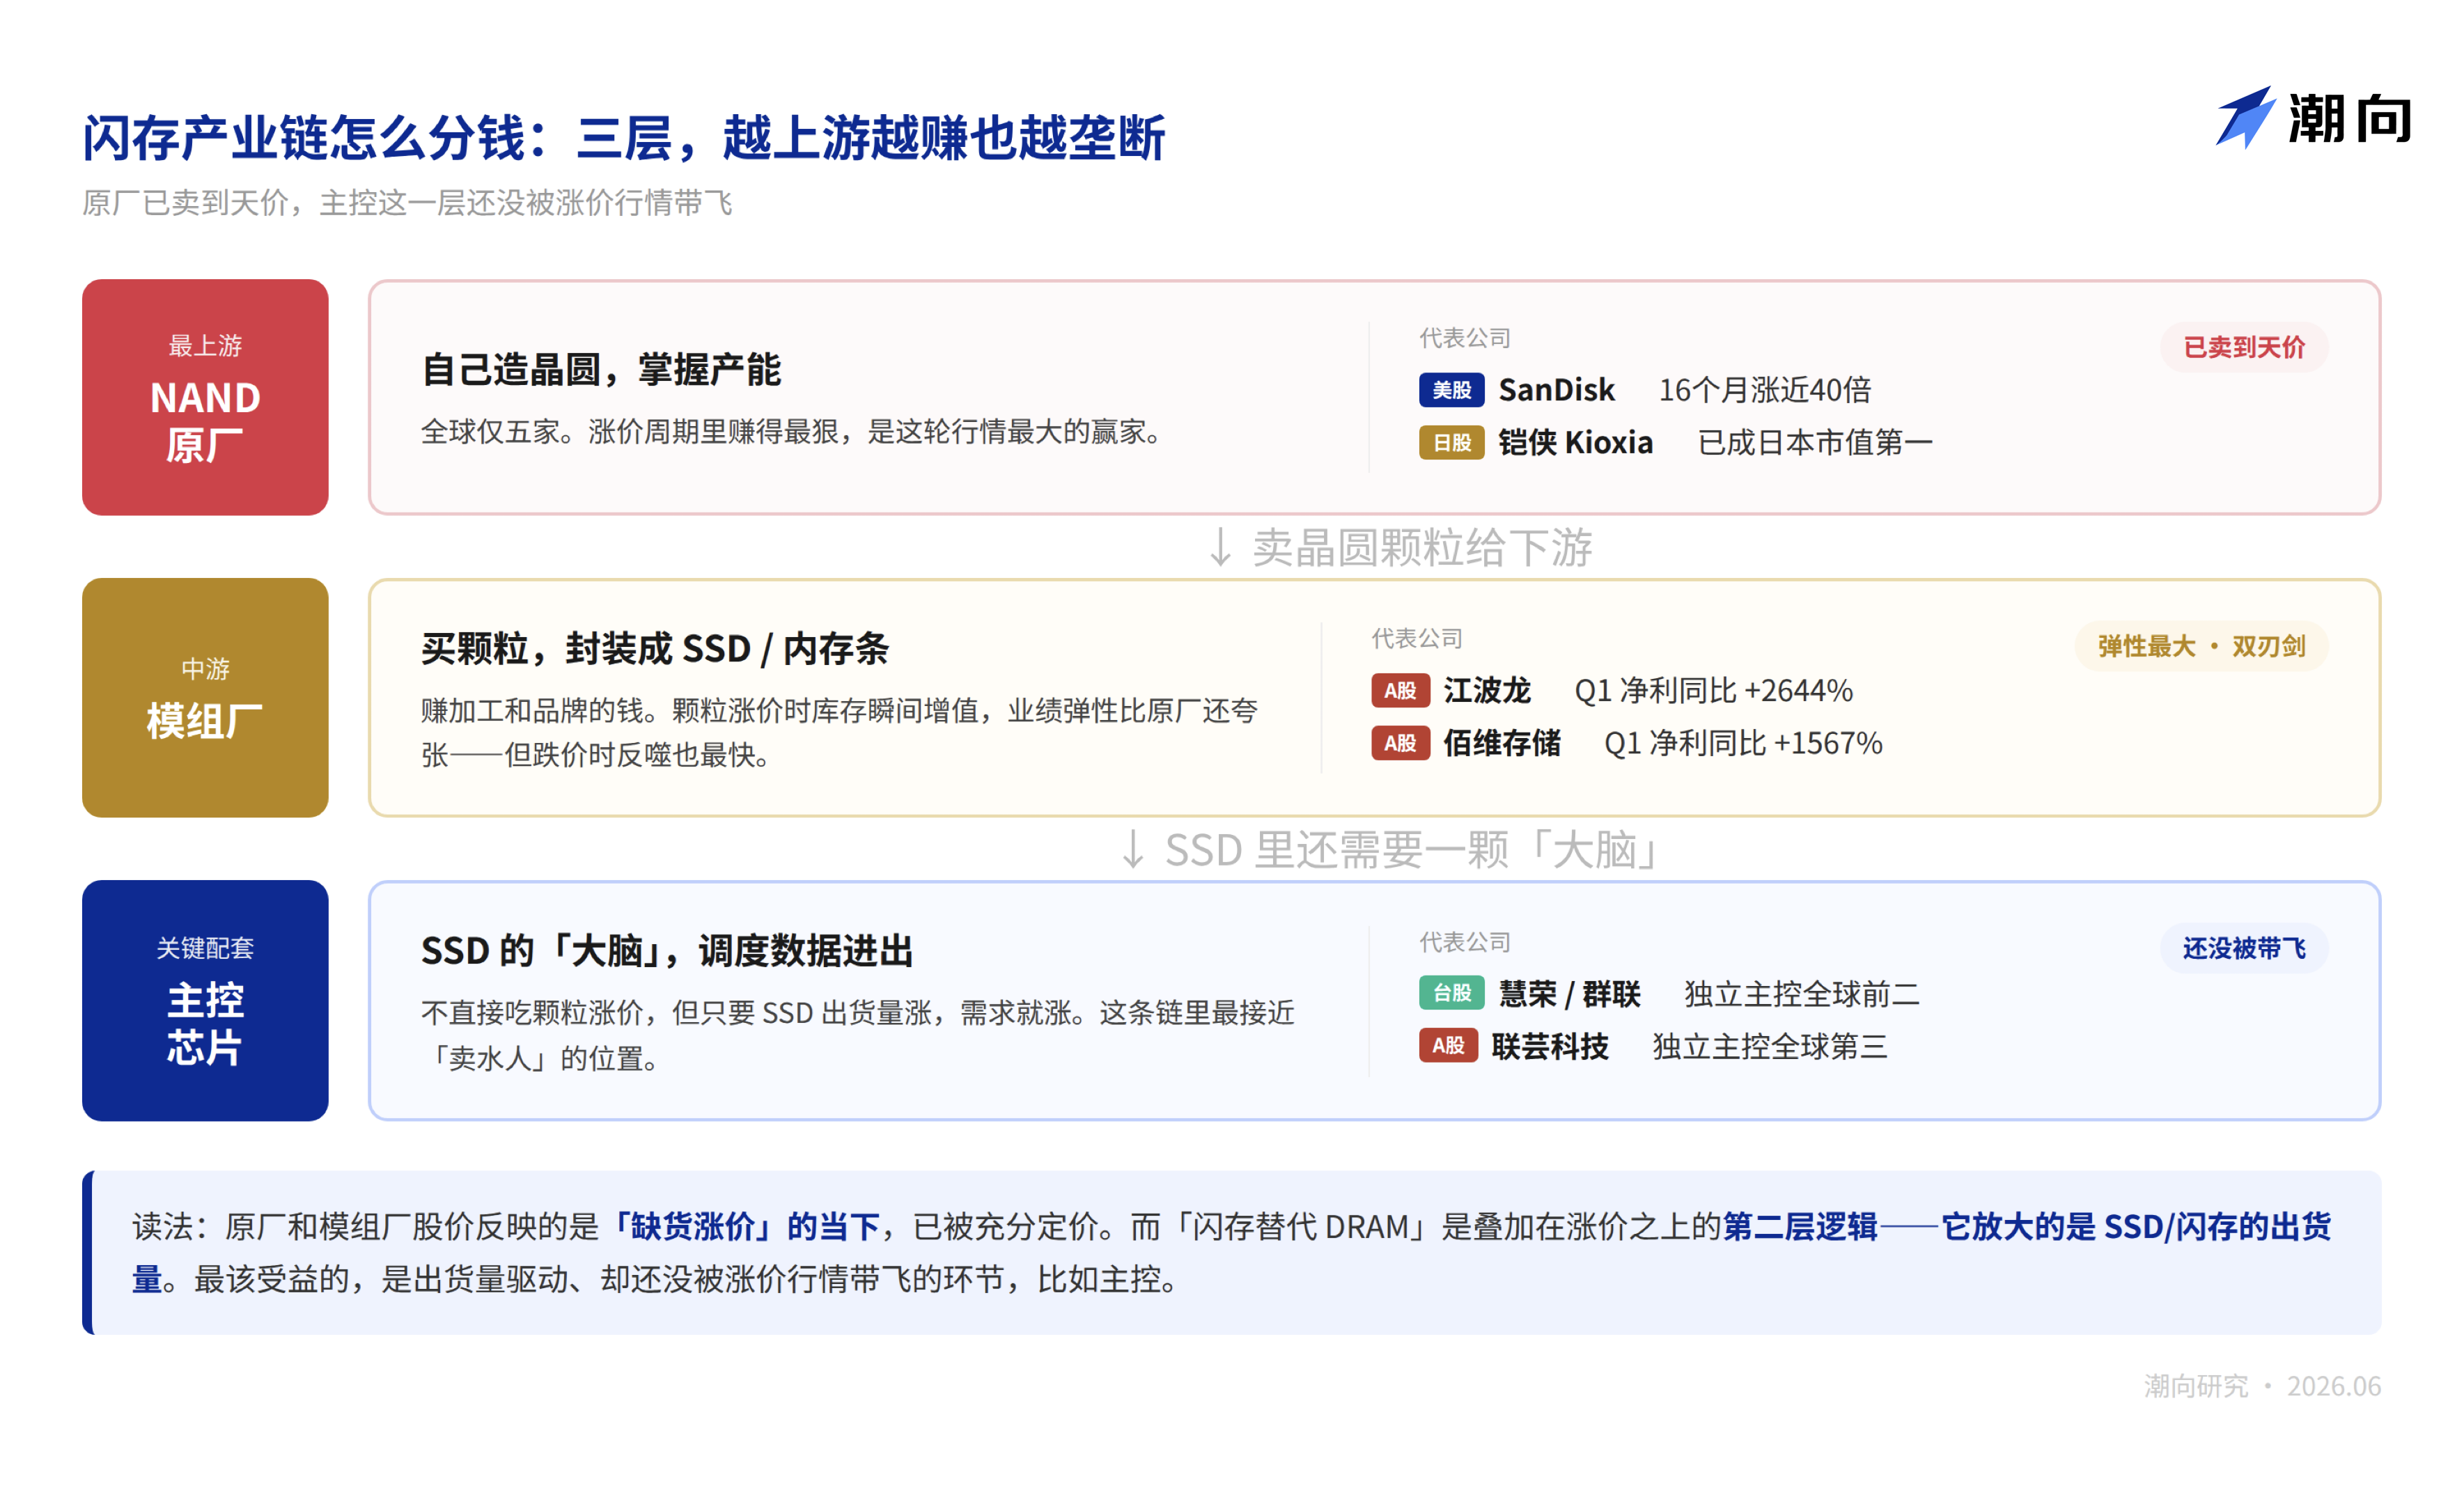Image resolution: width=2464 pixels, height=1504 pixels.
Task: Click the highlighted text 第二层逻辑
Action: pyautogui.click(x=1800, y=1226)
